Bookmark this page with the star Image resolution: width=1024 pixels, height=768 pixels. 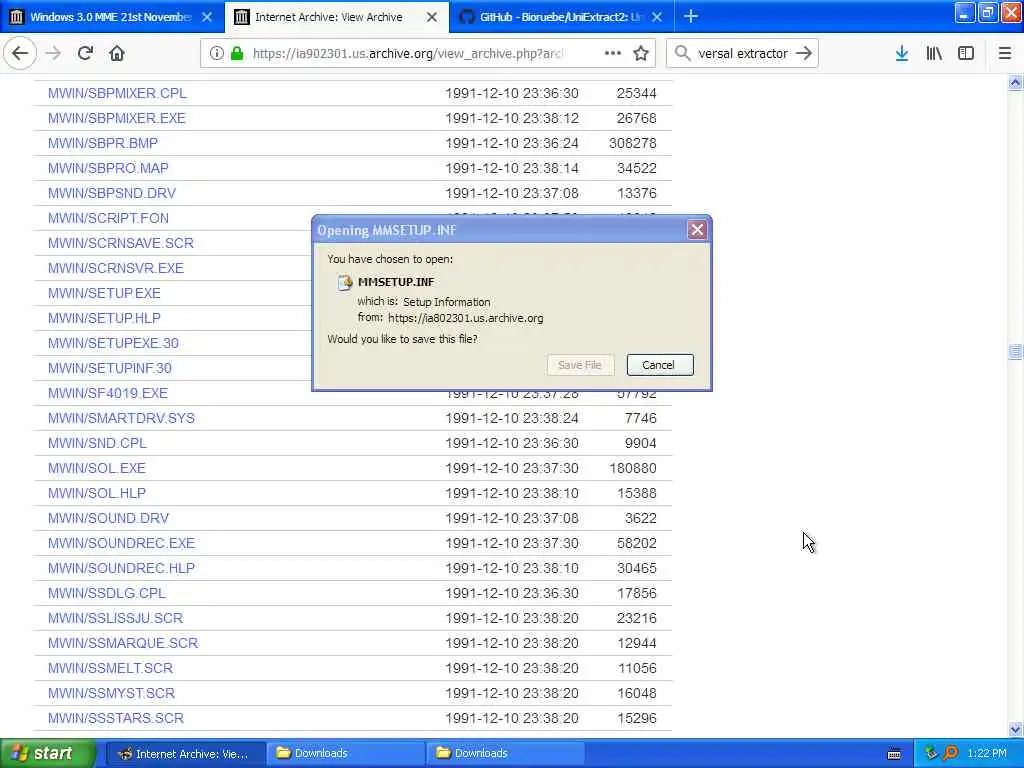click(x=641, y=54)
